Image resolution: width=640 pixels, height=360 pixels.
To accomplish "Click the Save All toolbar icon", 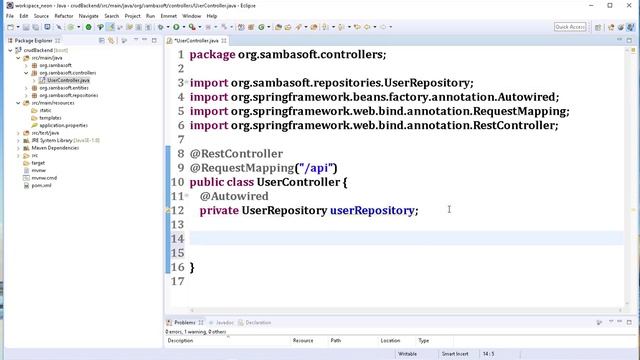I will click(x=36, y=27).
